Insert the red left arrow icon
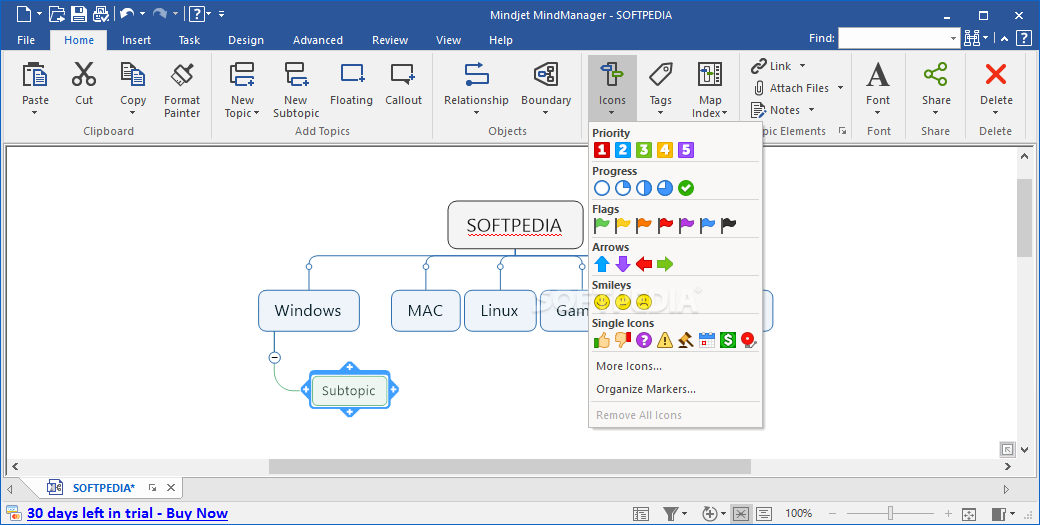This screenshot has width=1040, height=525. (x=643, y=264)
